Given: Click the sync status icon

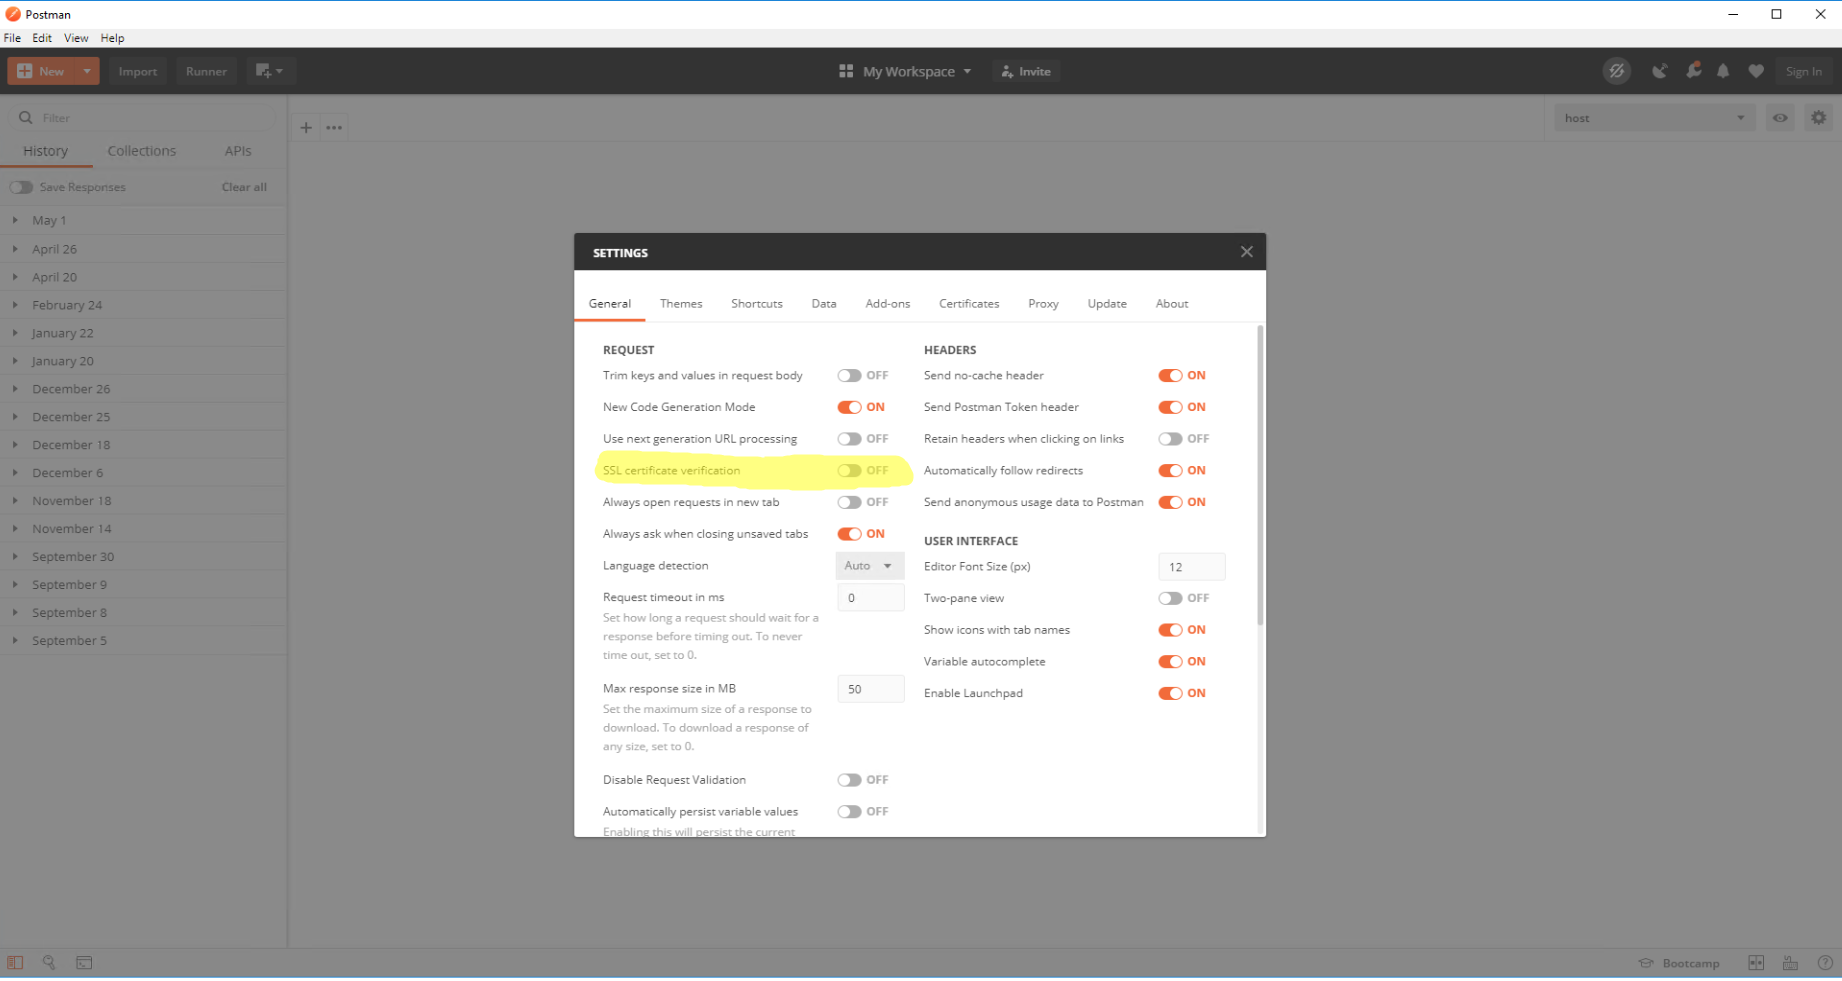Looking at the screenshot, I should click(1616, 71).
